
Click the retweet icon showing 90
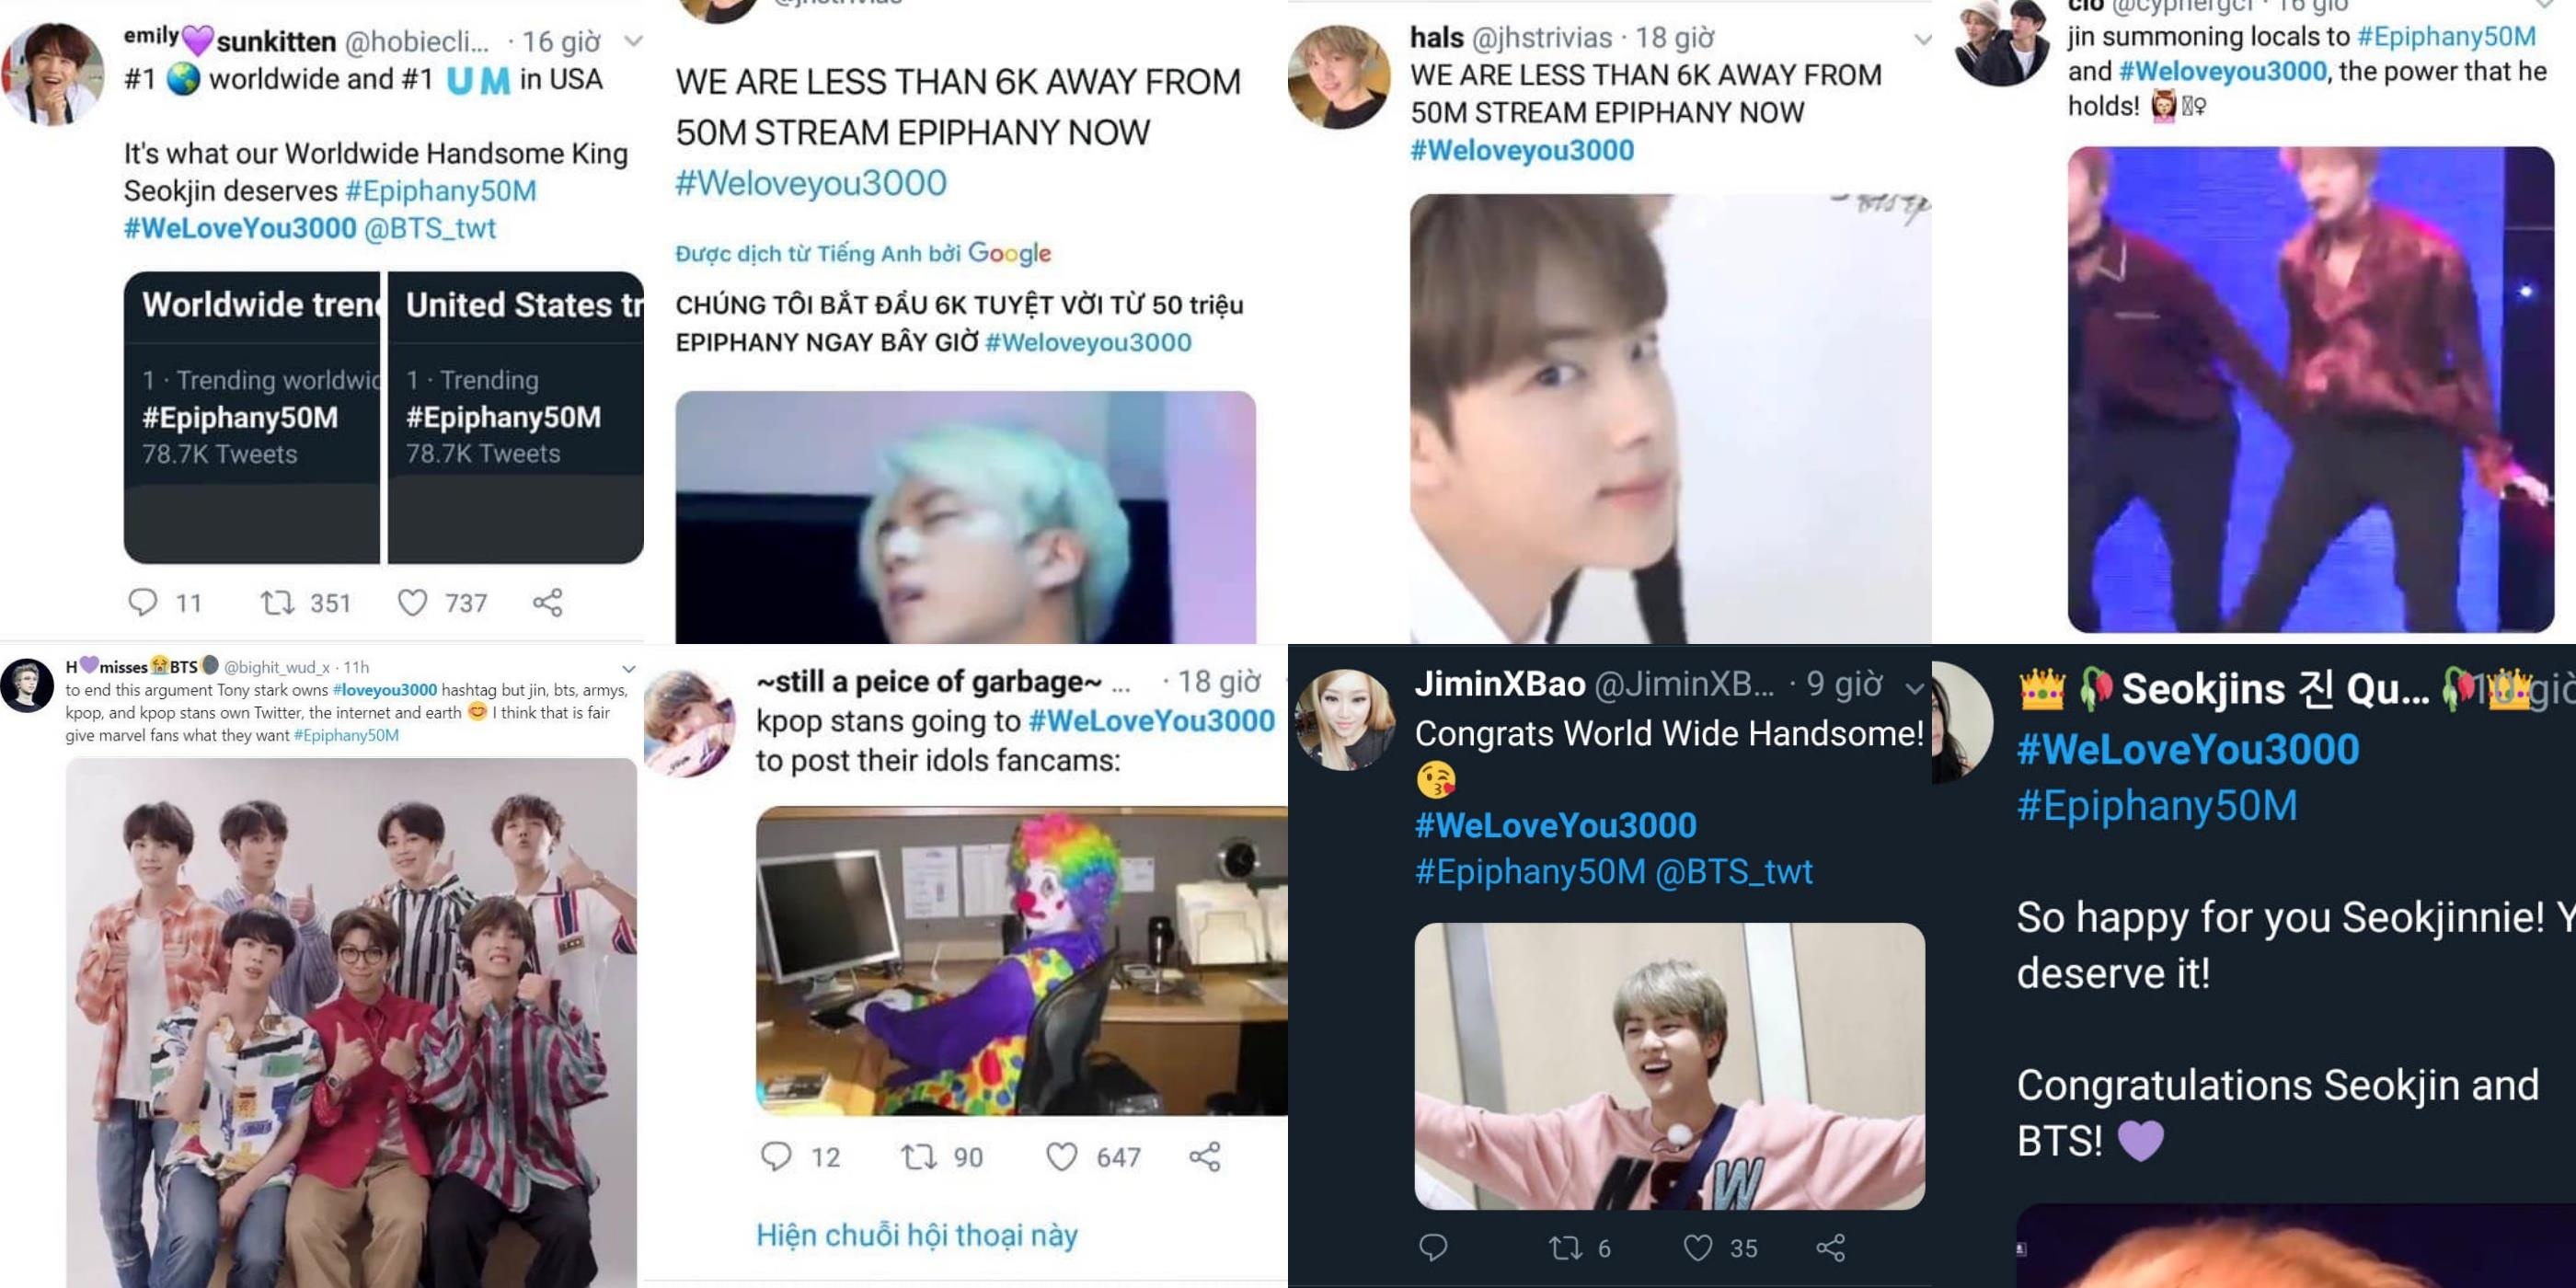[x=918, y=1157]
